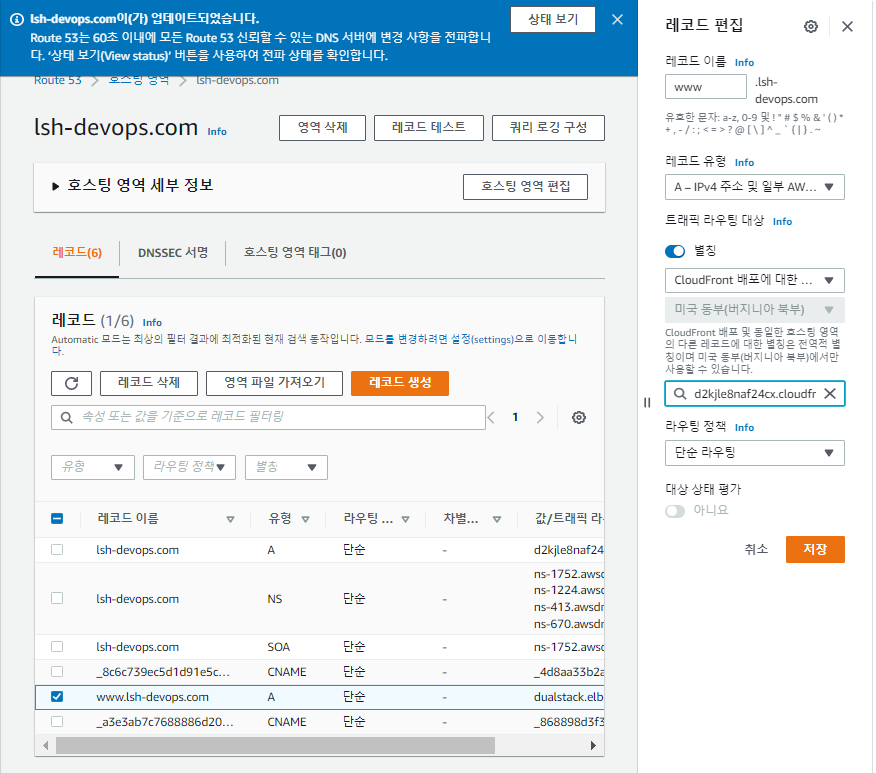The height and width of the screenshot is (773, 876).
Task: Click the side panel resize handle
Action: pyautogui.click(x=647, y=402)
